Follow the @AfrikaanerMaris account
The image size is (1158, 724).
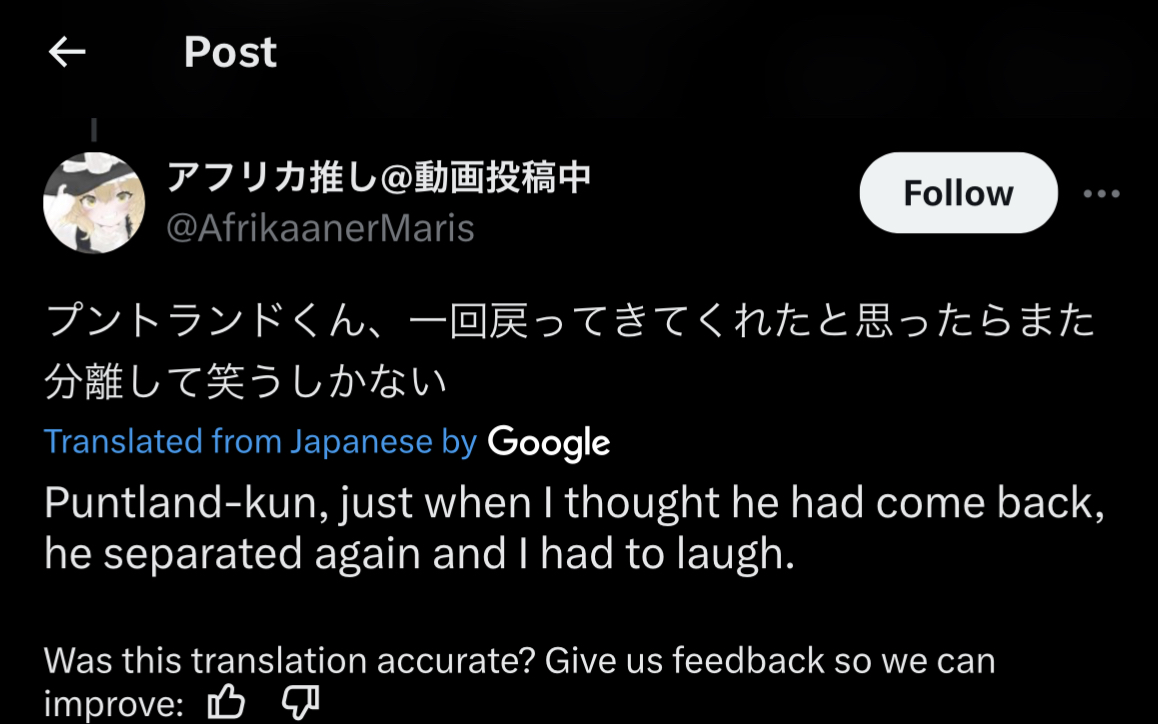pos(959,193)
